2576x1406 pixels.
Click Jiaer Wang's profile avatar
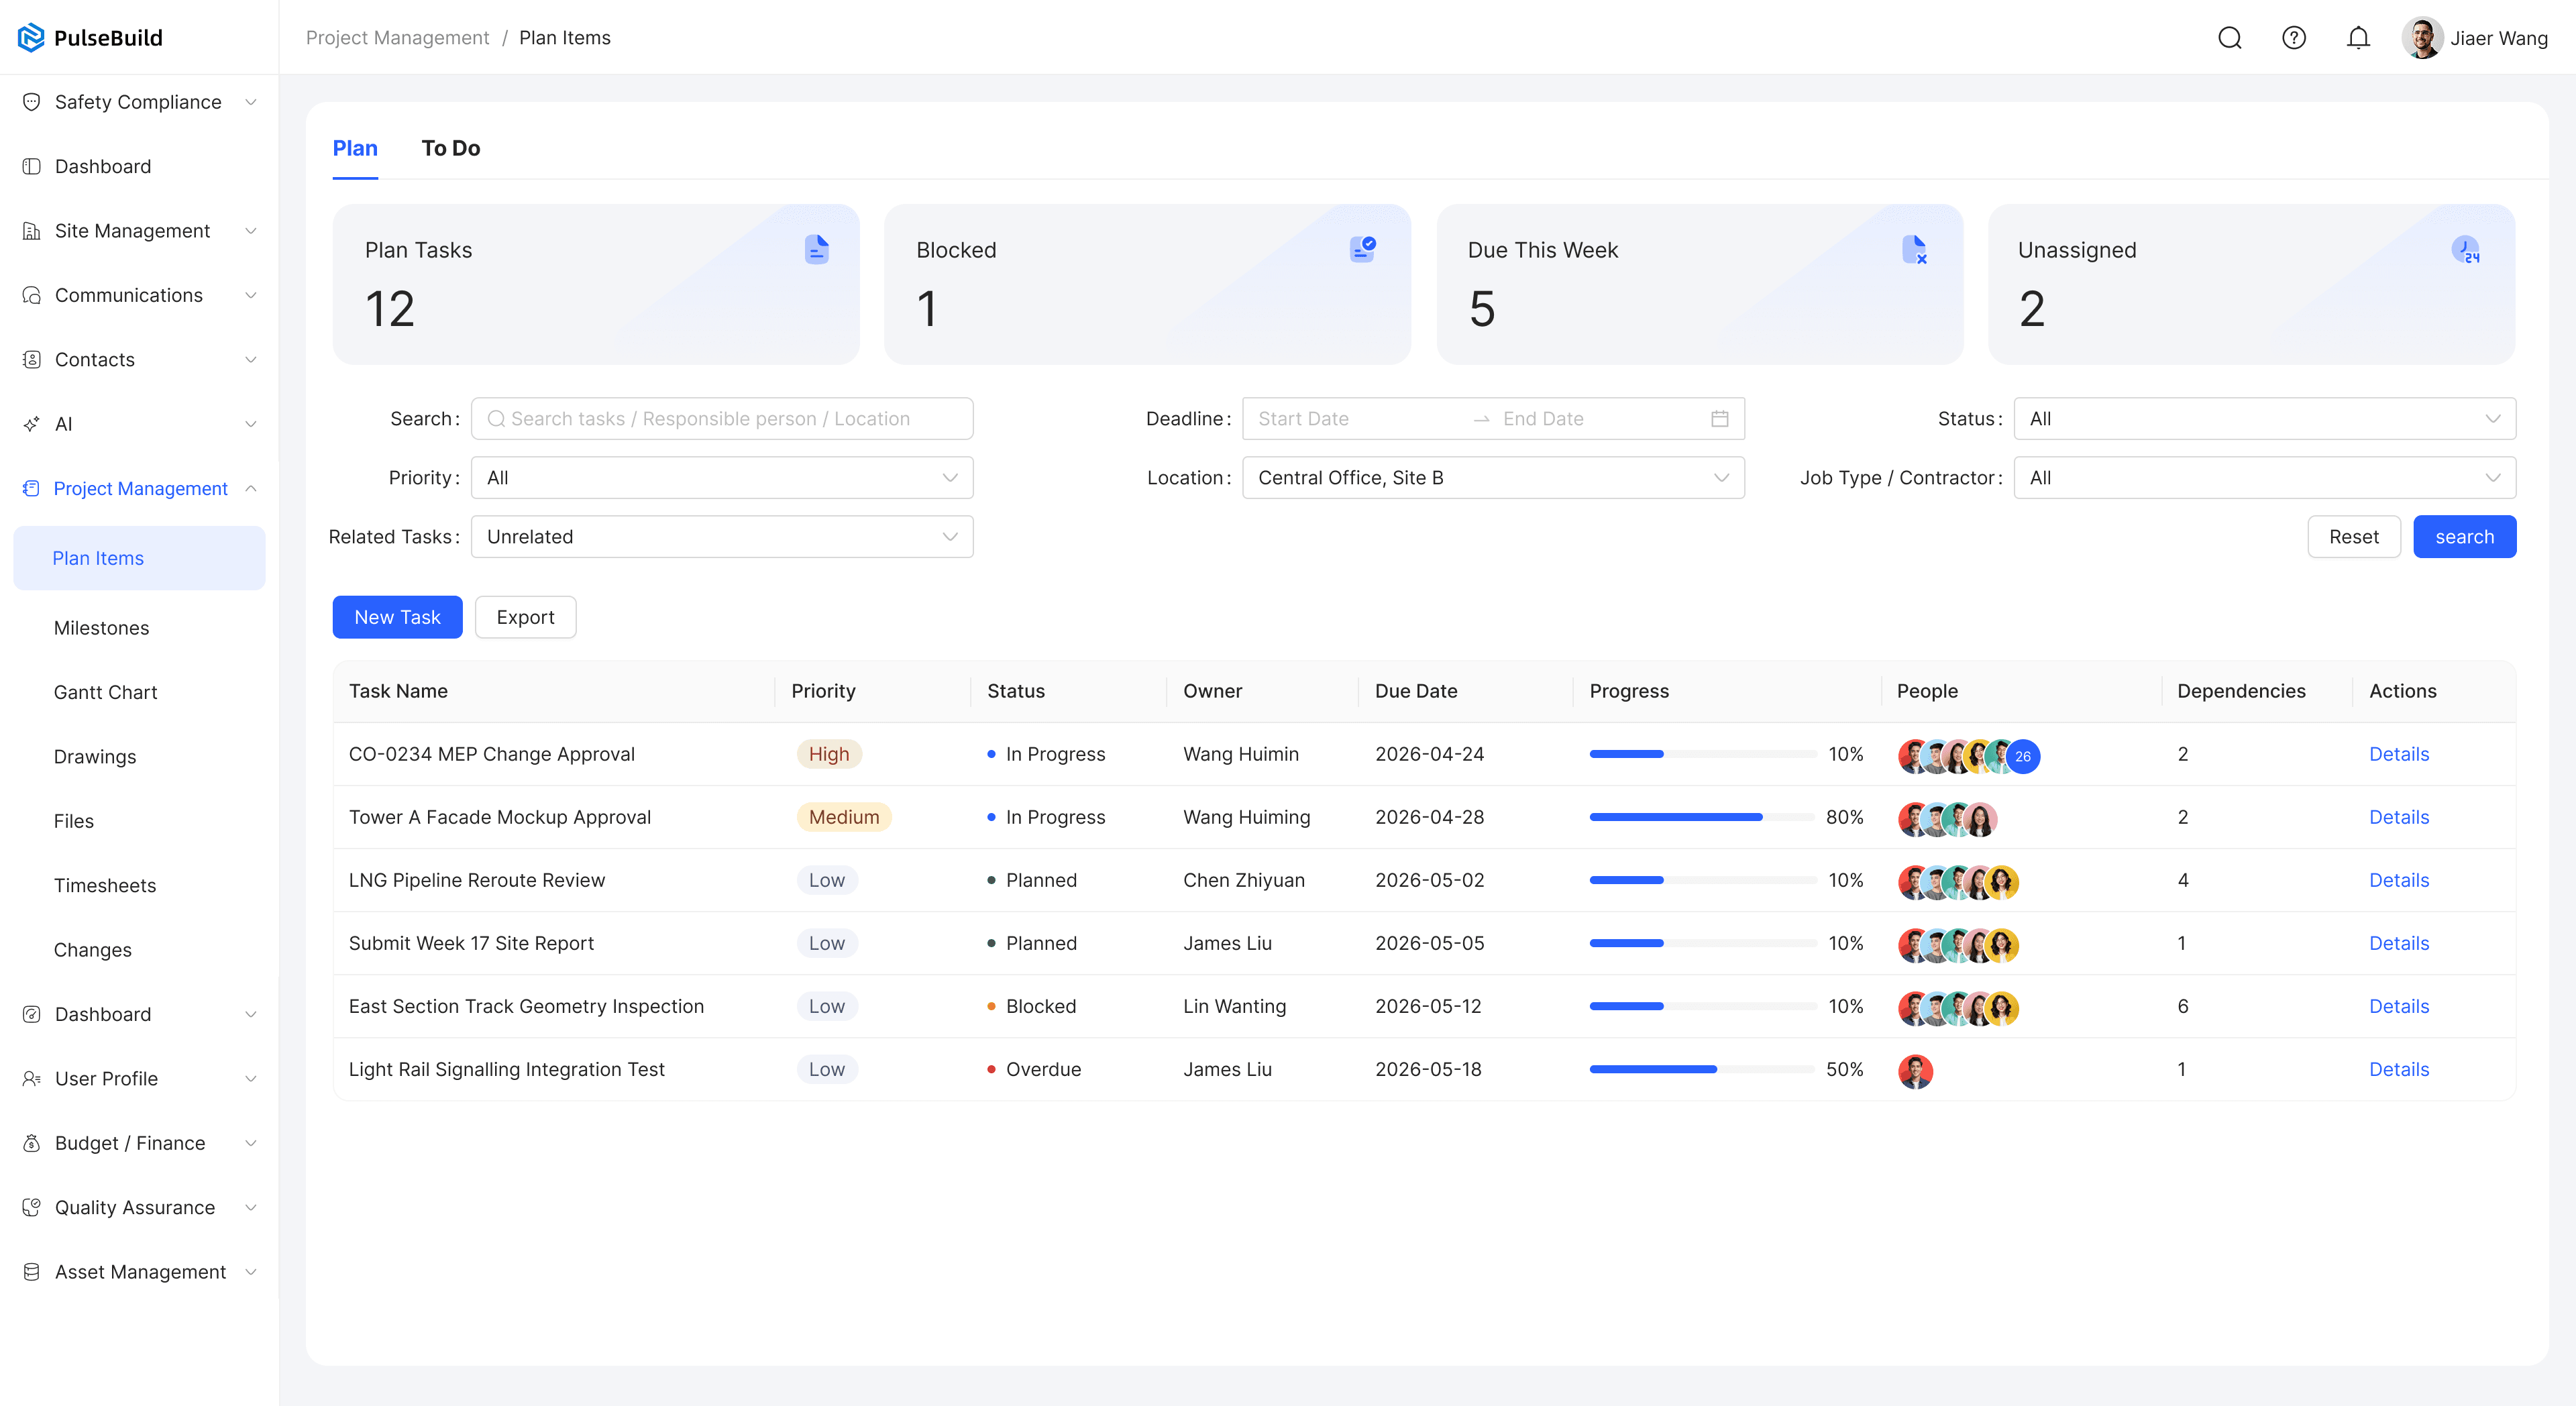pyautogui.click(x=2422, y=38)
